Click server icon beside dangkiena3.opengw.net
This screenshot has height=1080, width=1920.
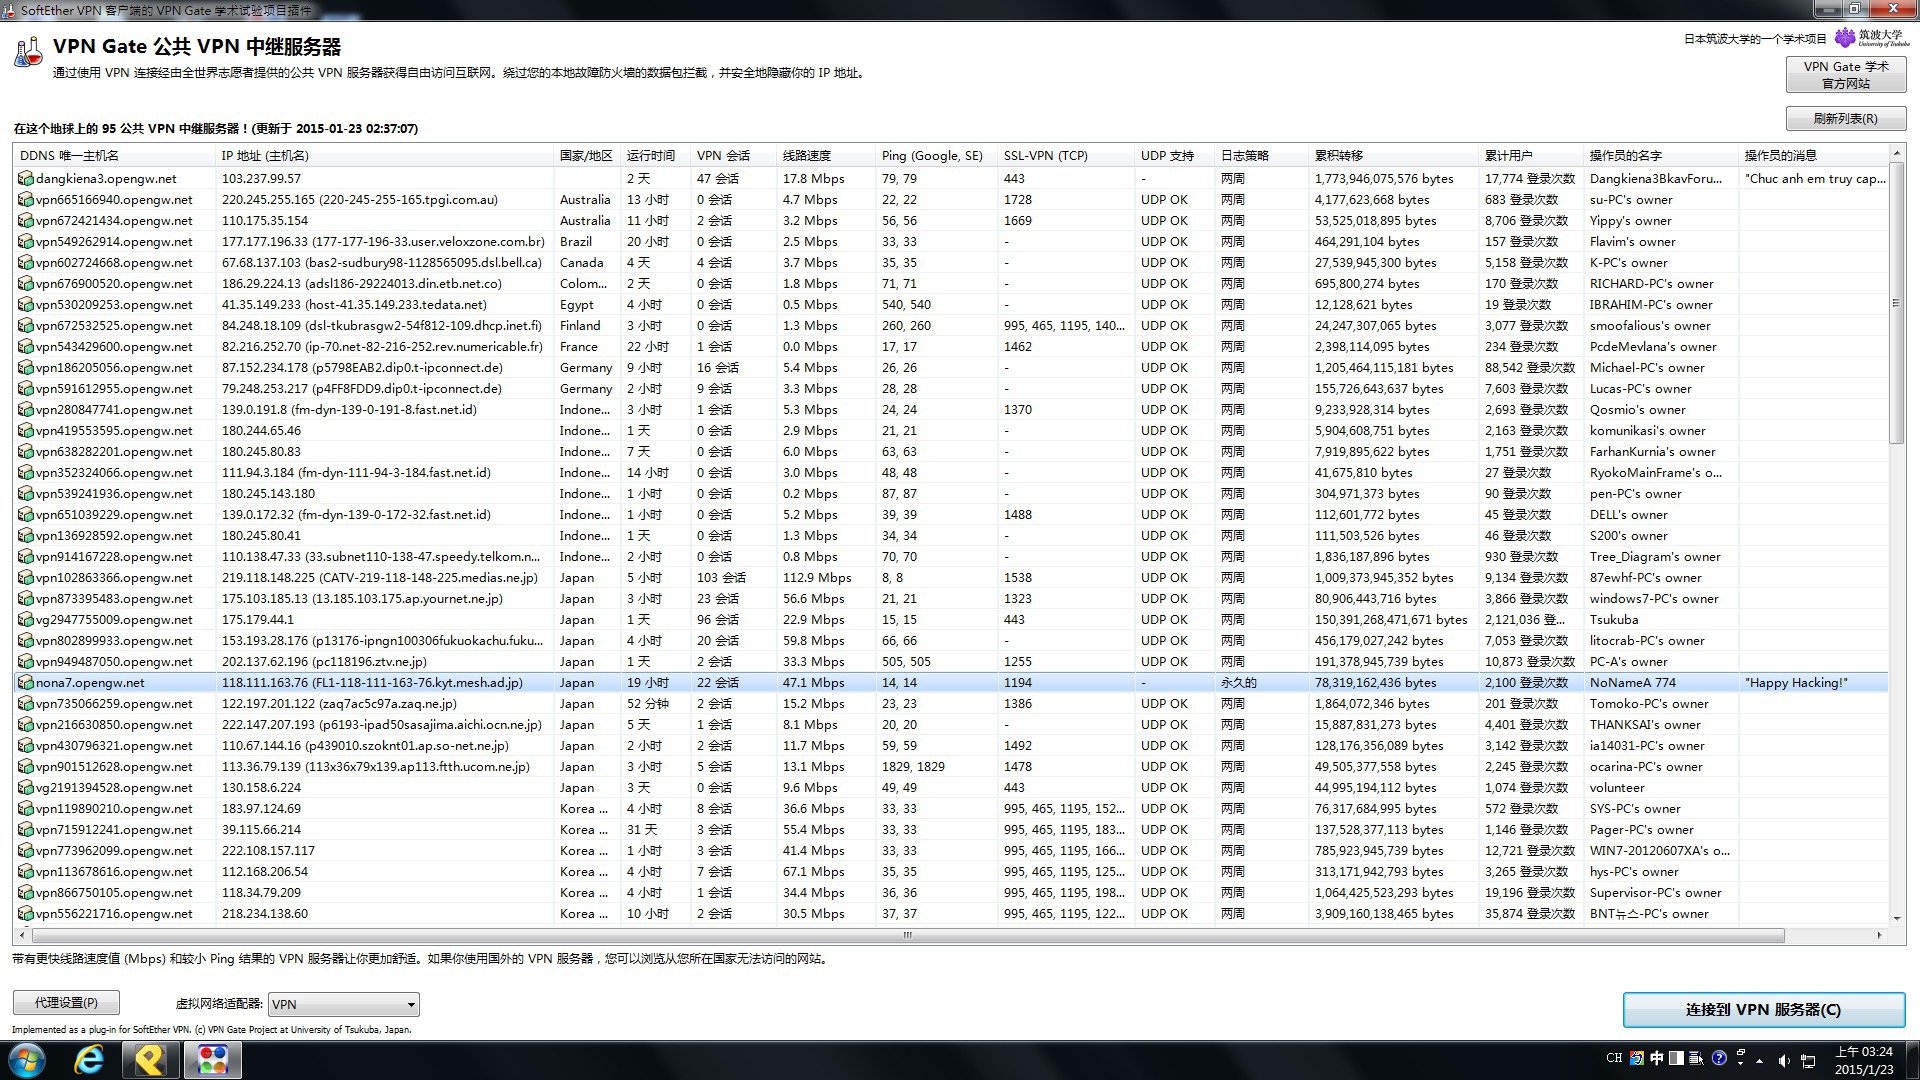coord(26,179)
